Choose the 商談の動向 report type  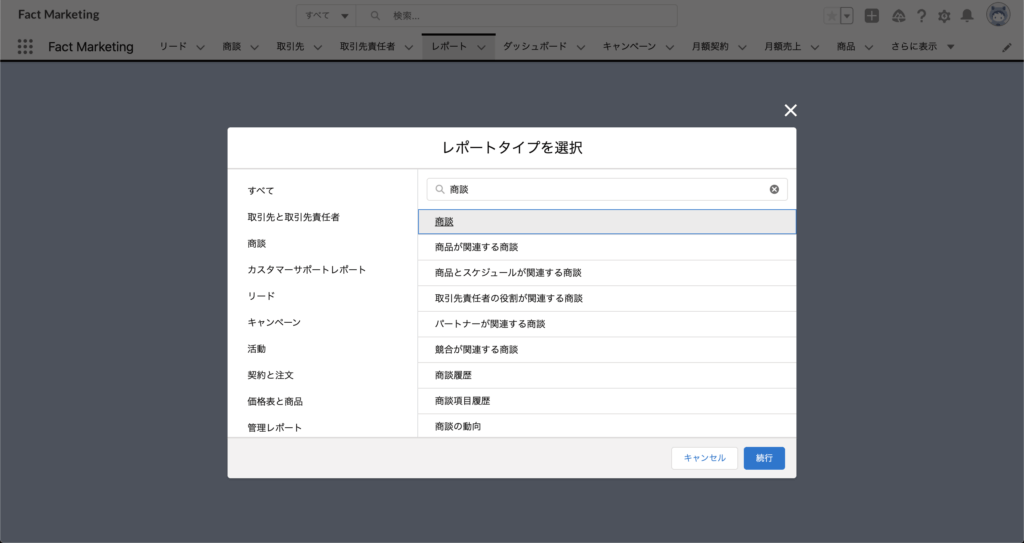(607, 426)
